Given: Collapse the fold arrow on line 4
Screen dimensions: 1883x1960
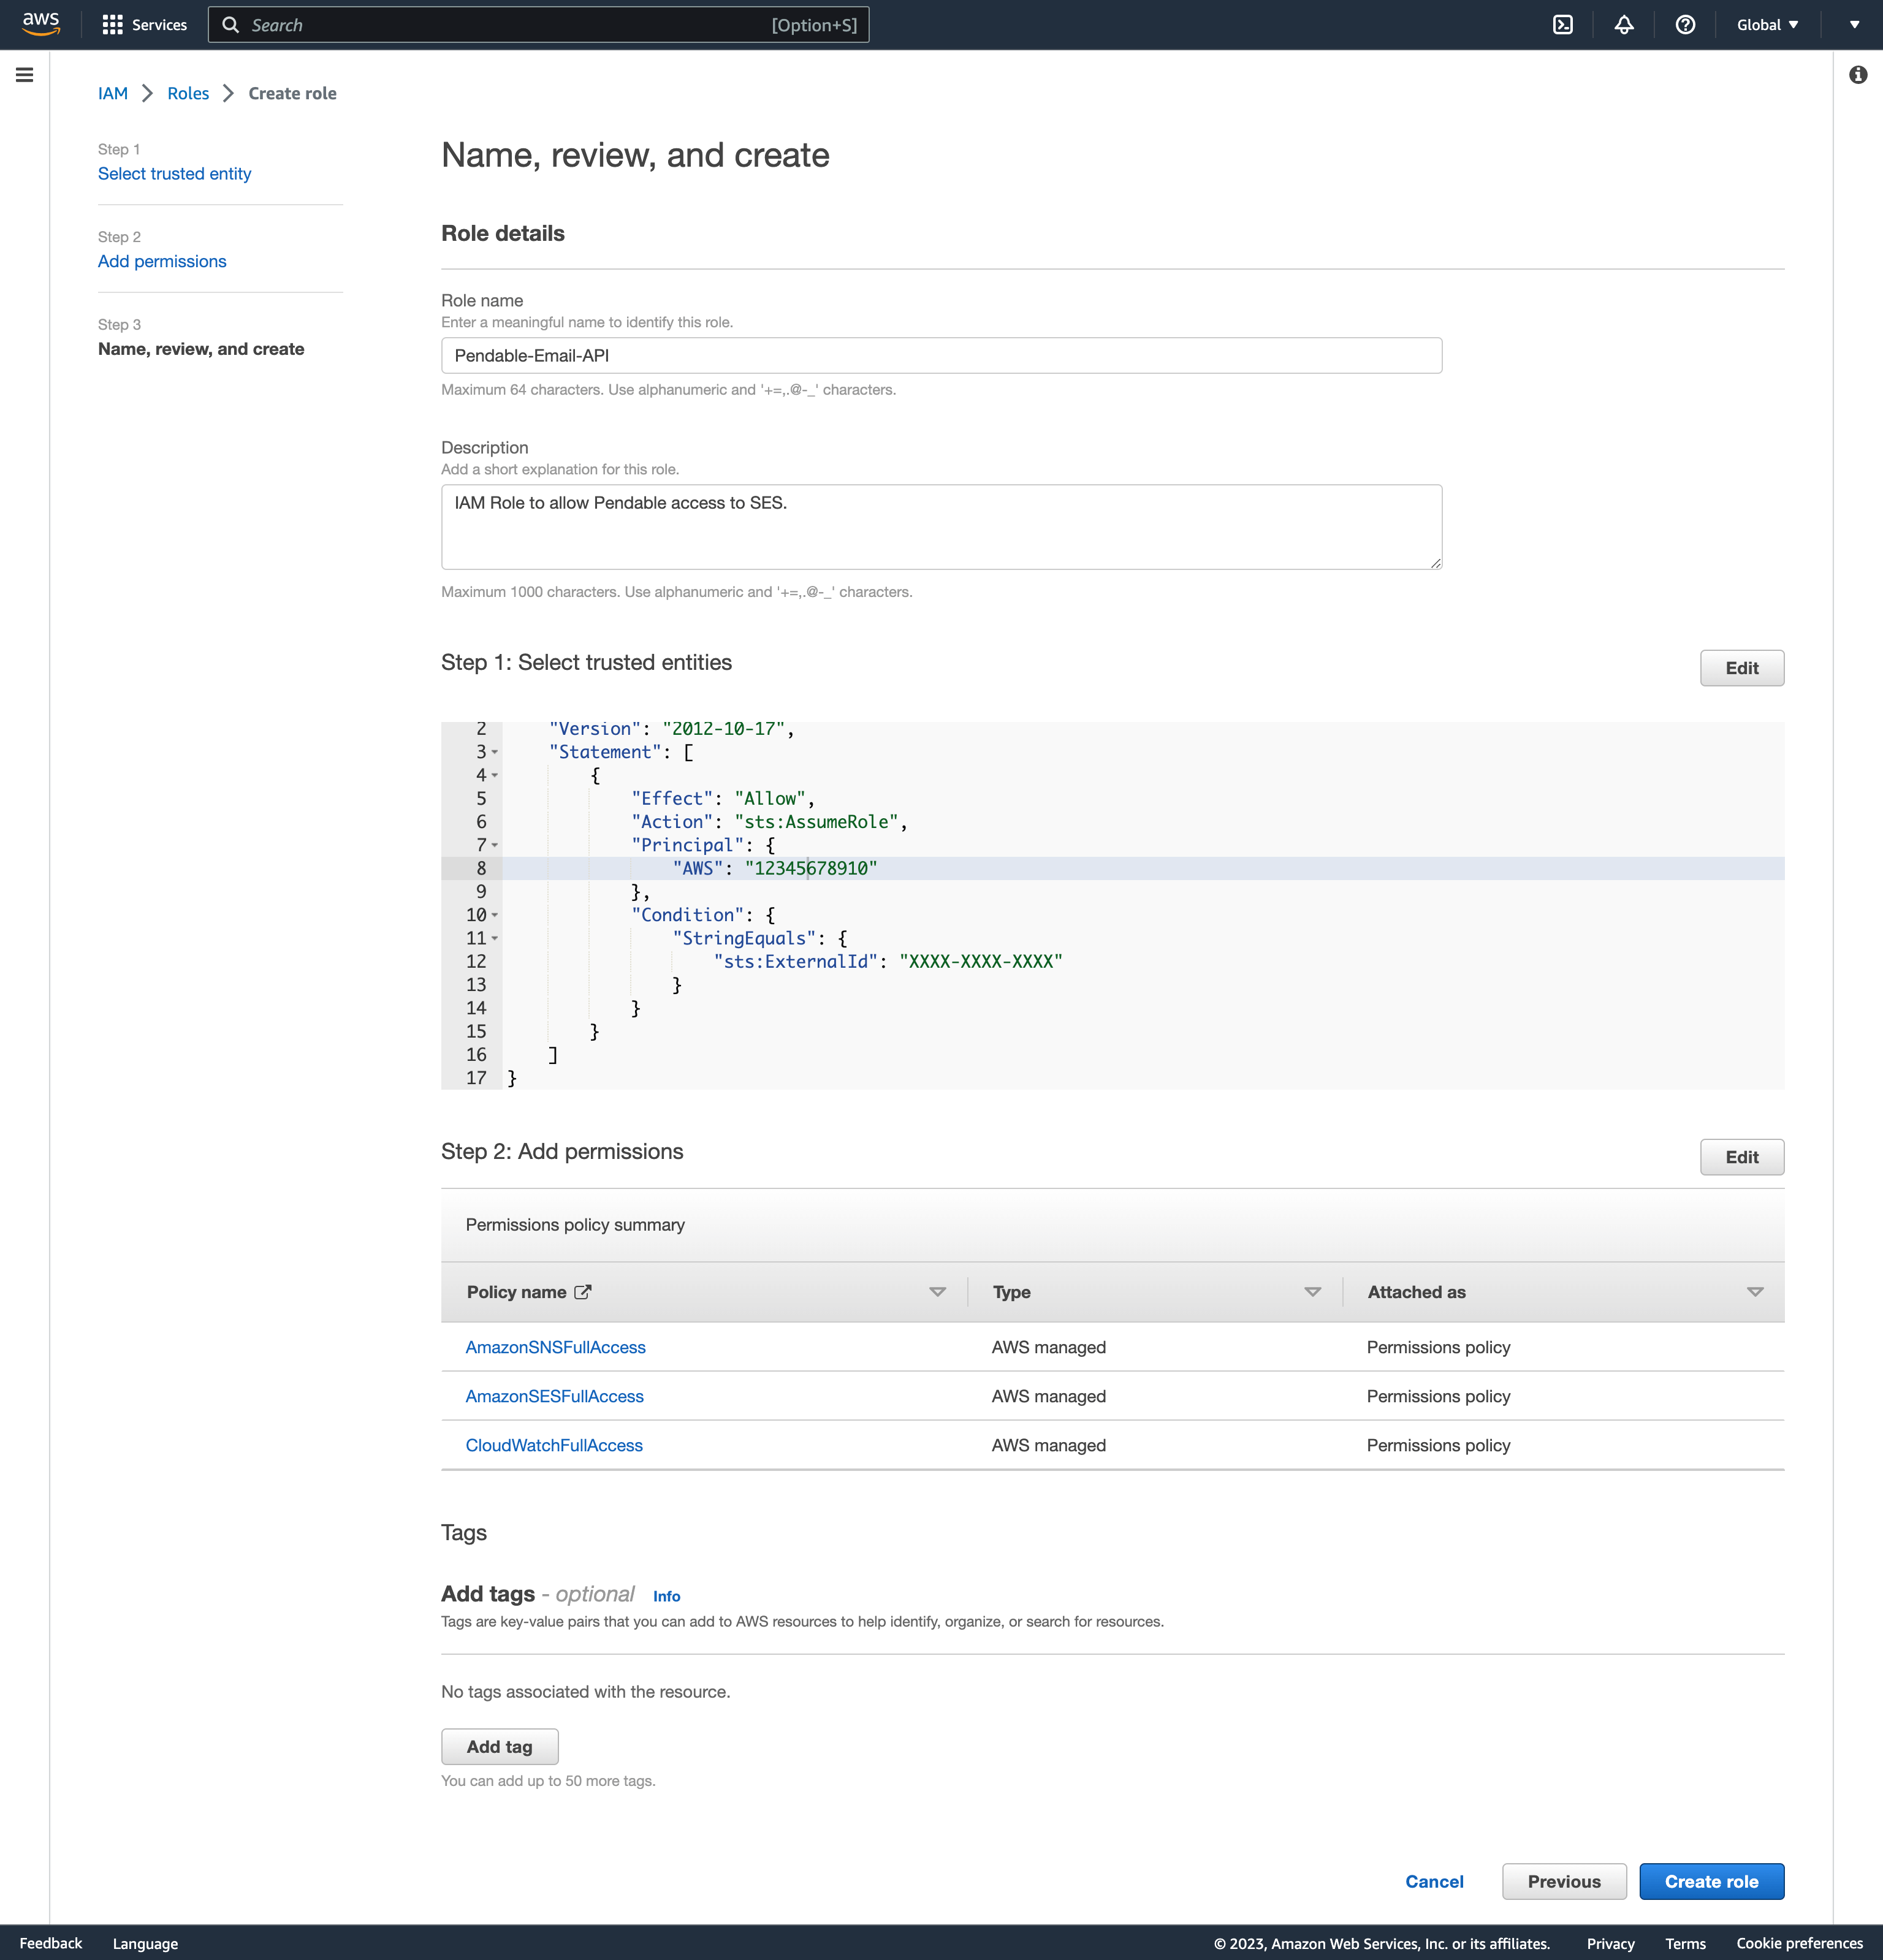Looking at the screenshot, I should click(495, 775).
